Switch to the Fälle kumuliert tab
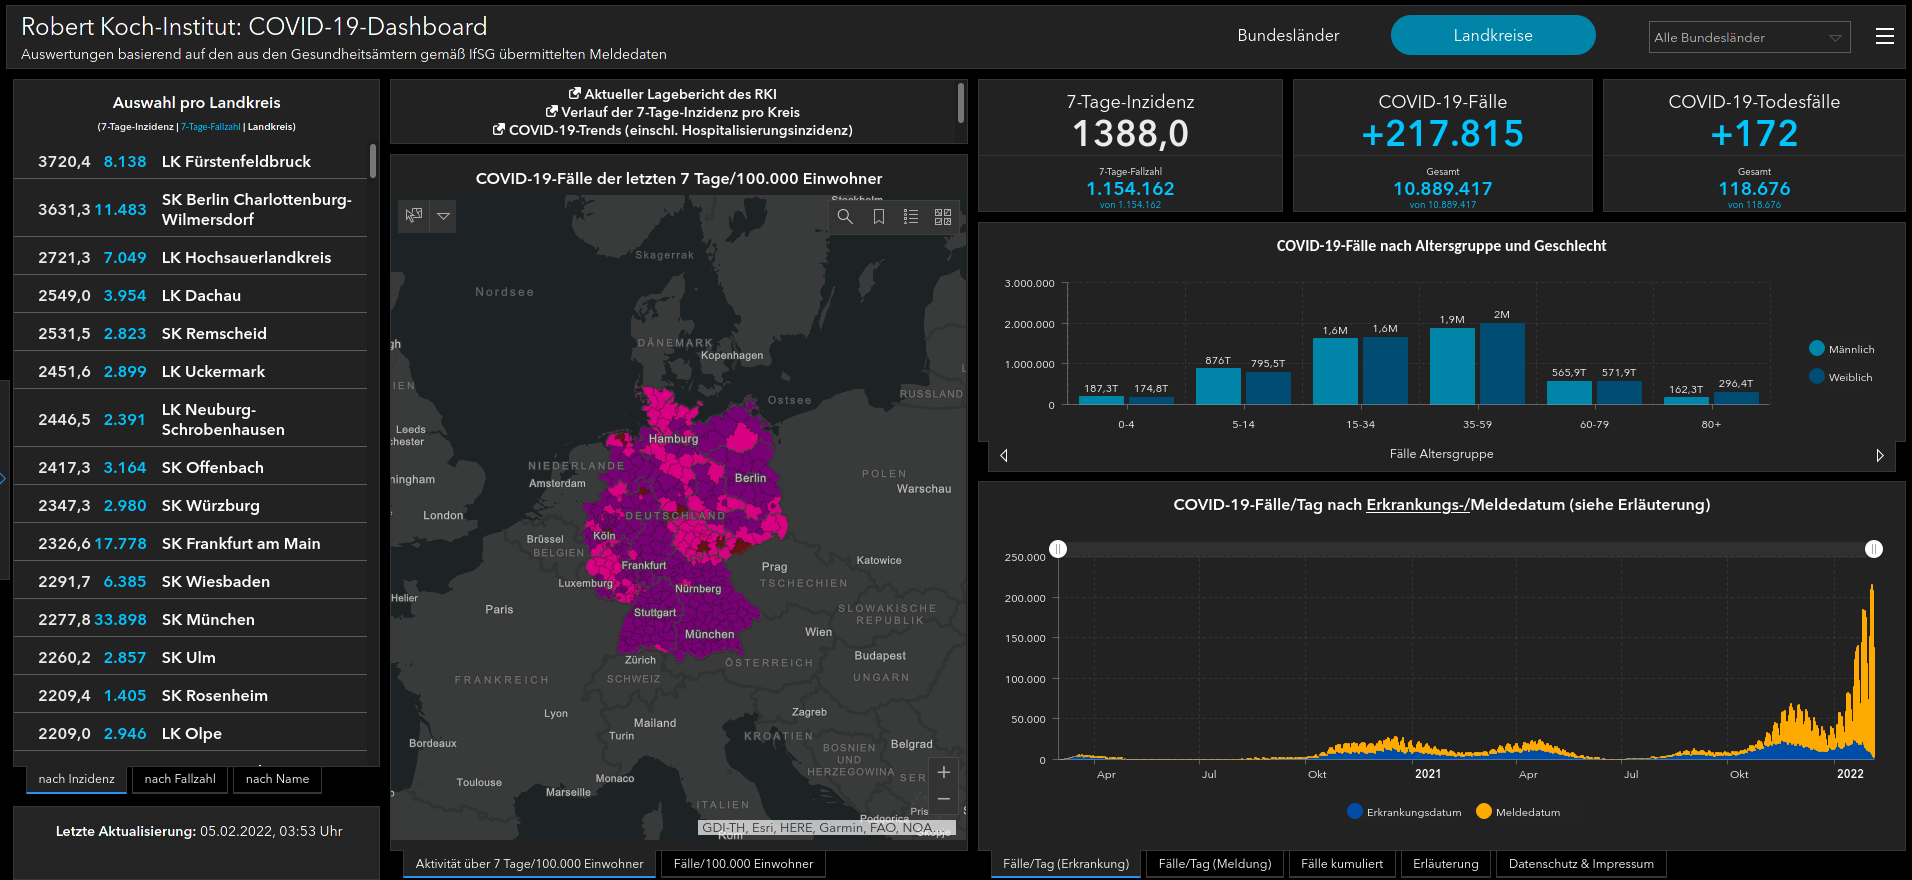The image size is (1912, 880). (1341, 864)
